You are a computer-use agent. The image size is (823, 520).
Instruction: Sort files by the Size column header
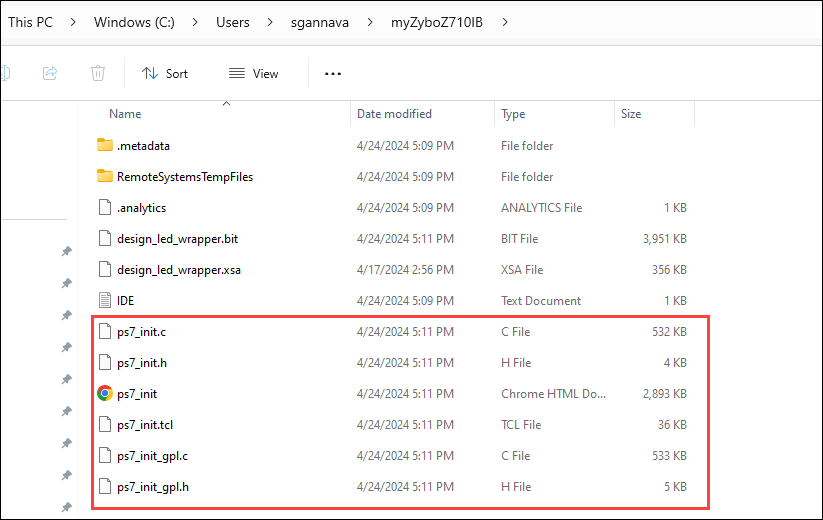click(x=631, y=114)
